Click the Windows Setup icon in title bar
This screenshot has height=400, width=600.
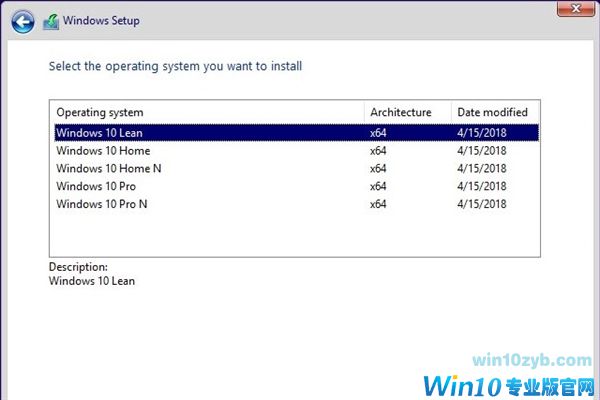coord(51,22)
